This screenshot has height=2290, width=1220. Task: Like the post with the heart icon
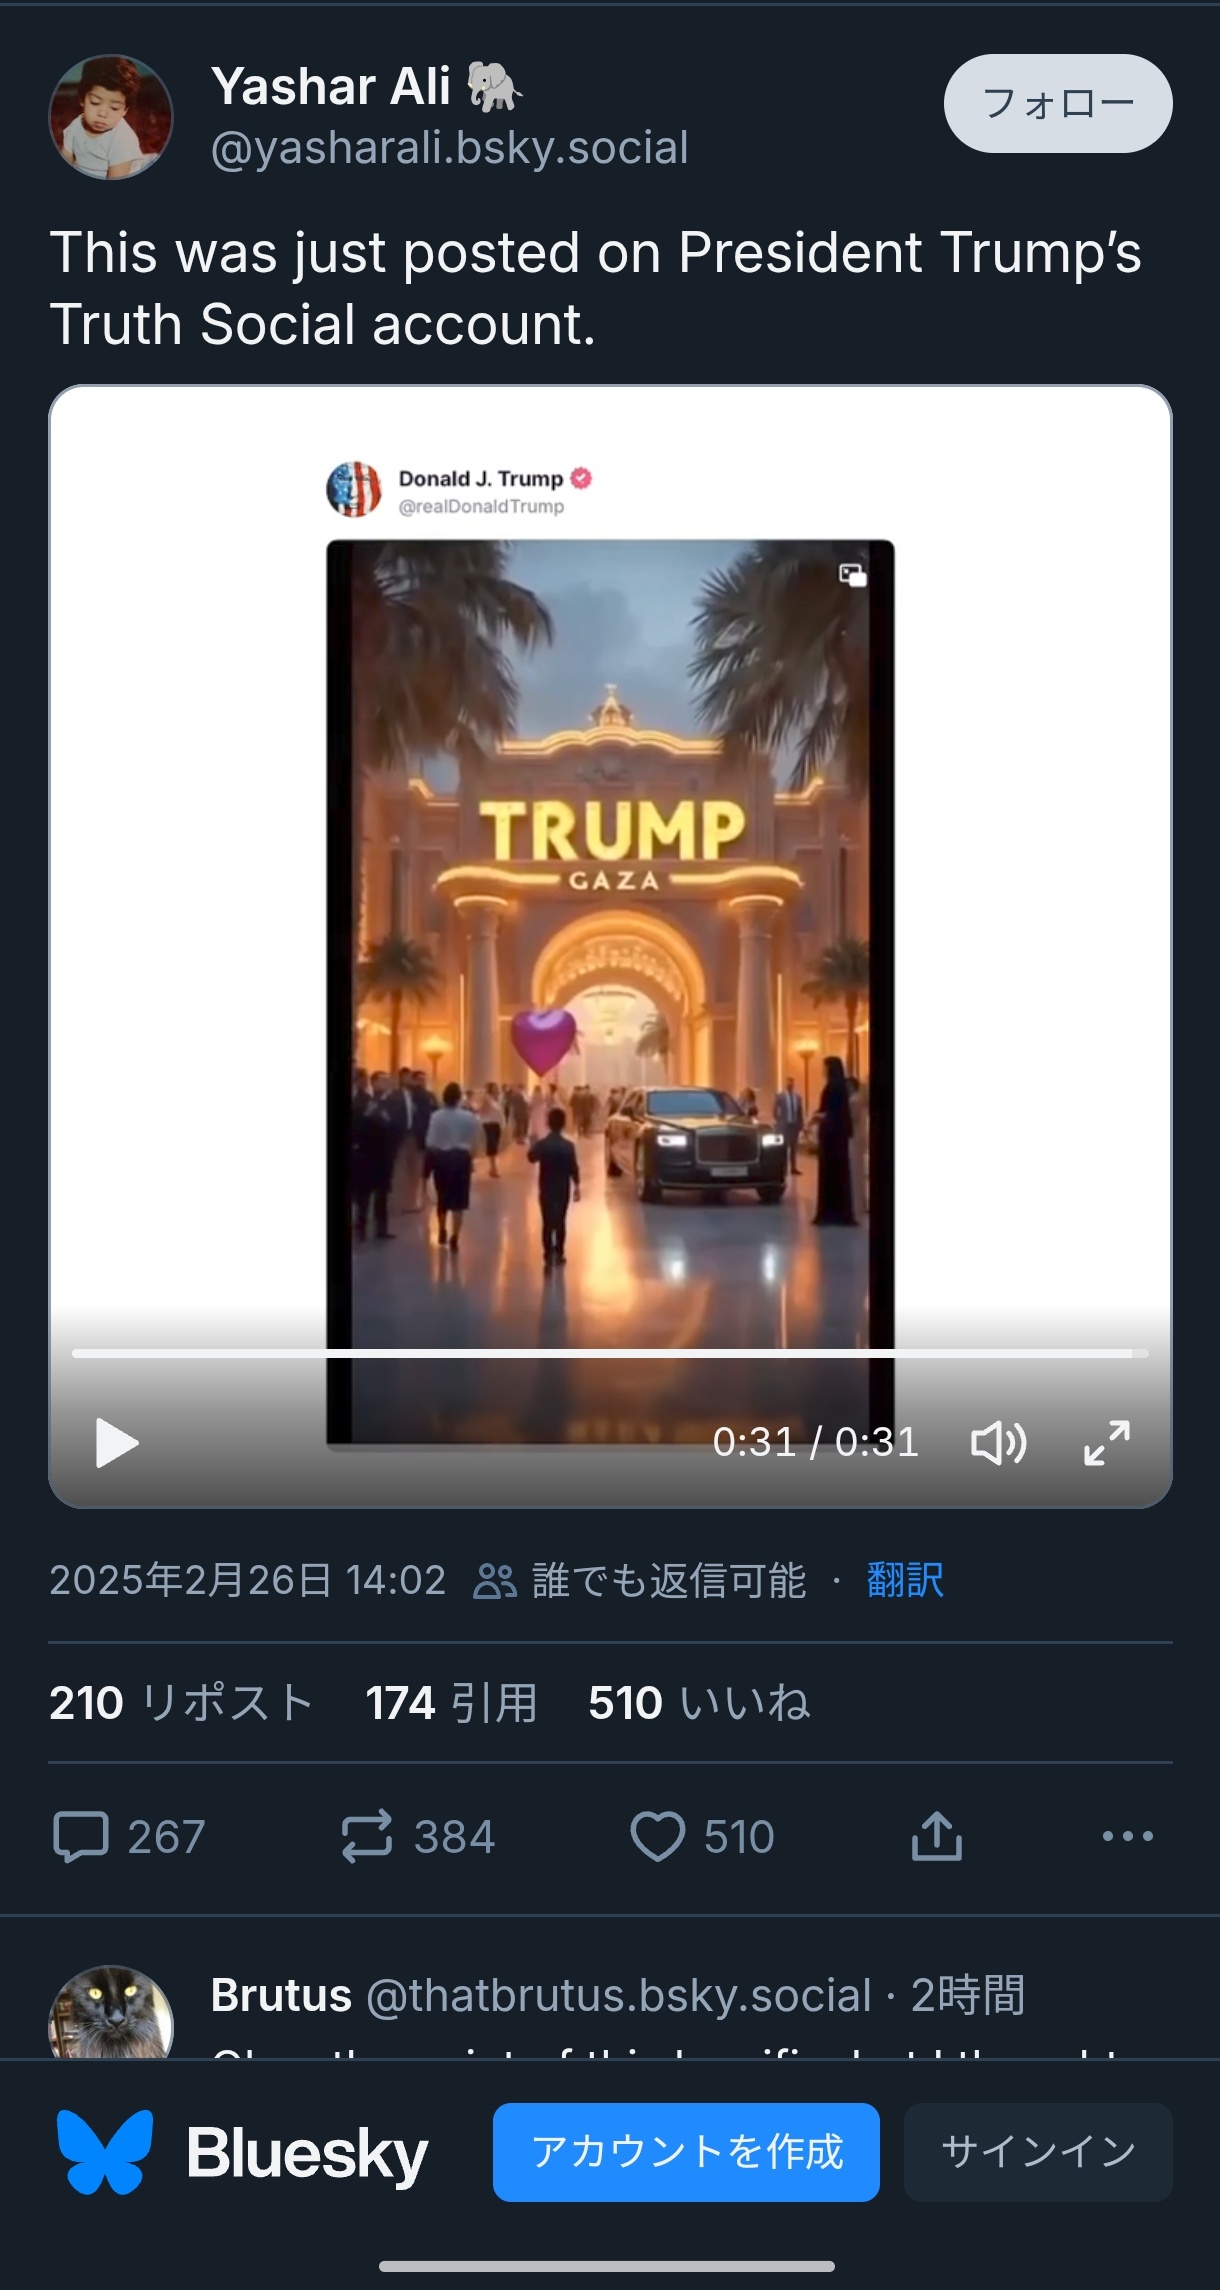[x=657, y=1837]
